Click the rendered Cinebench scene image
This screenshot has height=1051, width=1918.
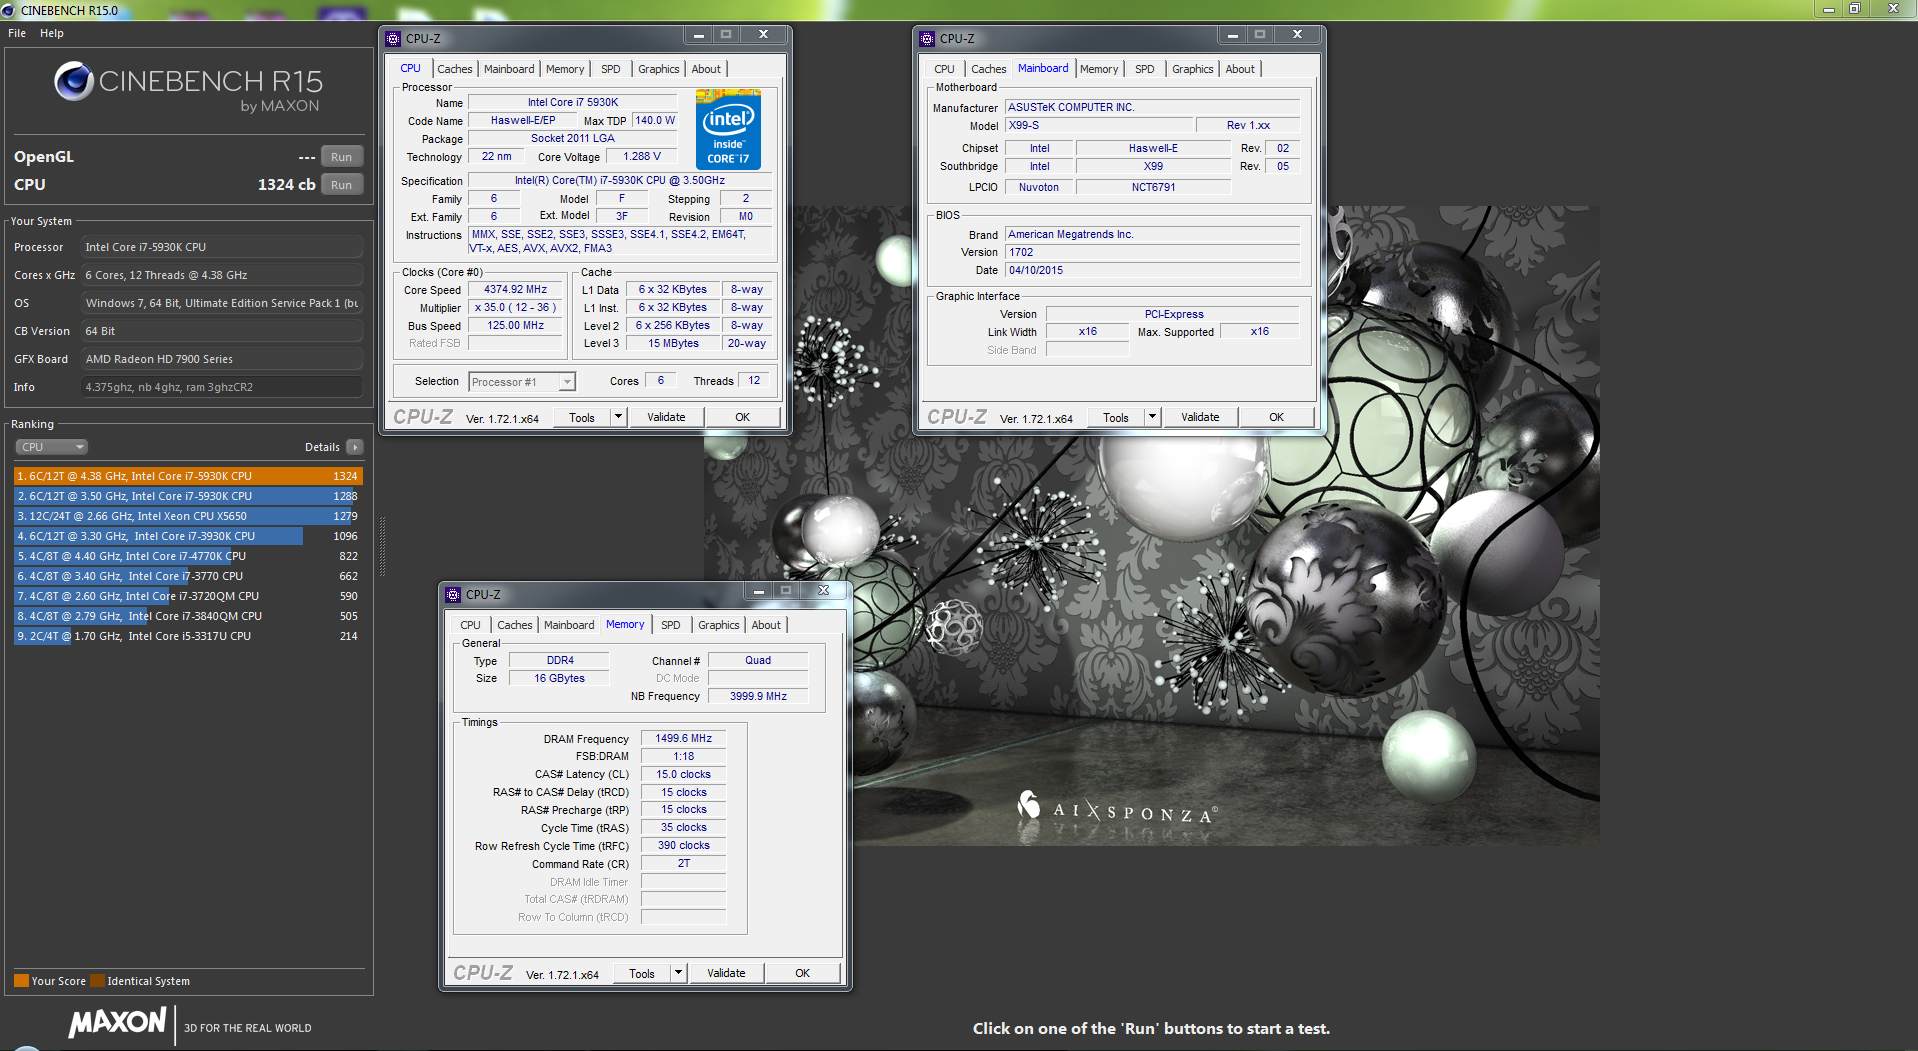click(1152, 526)
